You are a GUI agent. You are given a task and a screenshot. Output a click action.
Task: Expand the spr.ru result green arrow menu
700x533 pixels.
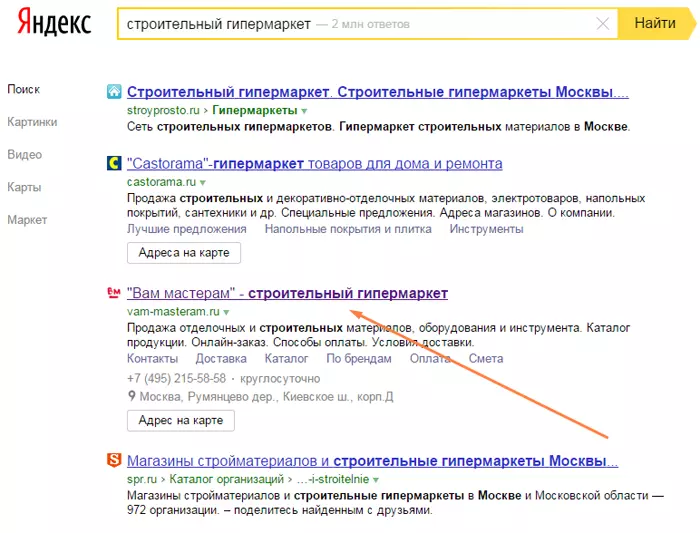click(x=376, y=480)
